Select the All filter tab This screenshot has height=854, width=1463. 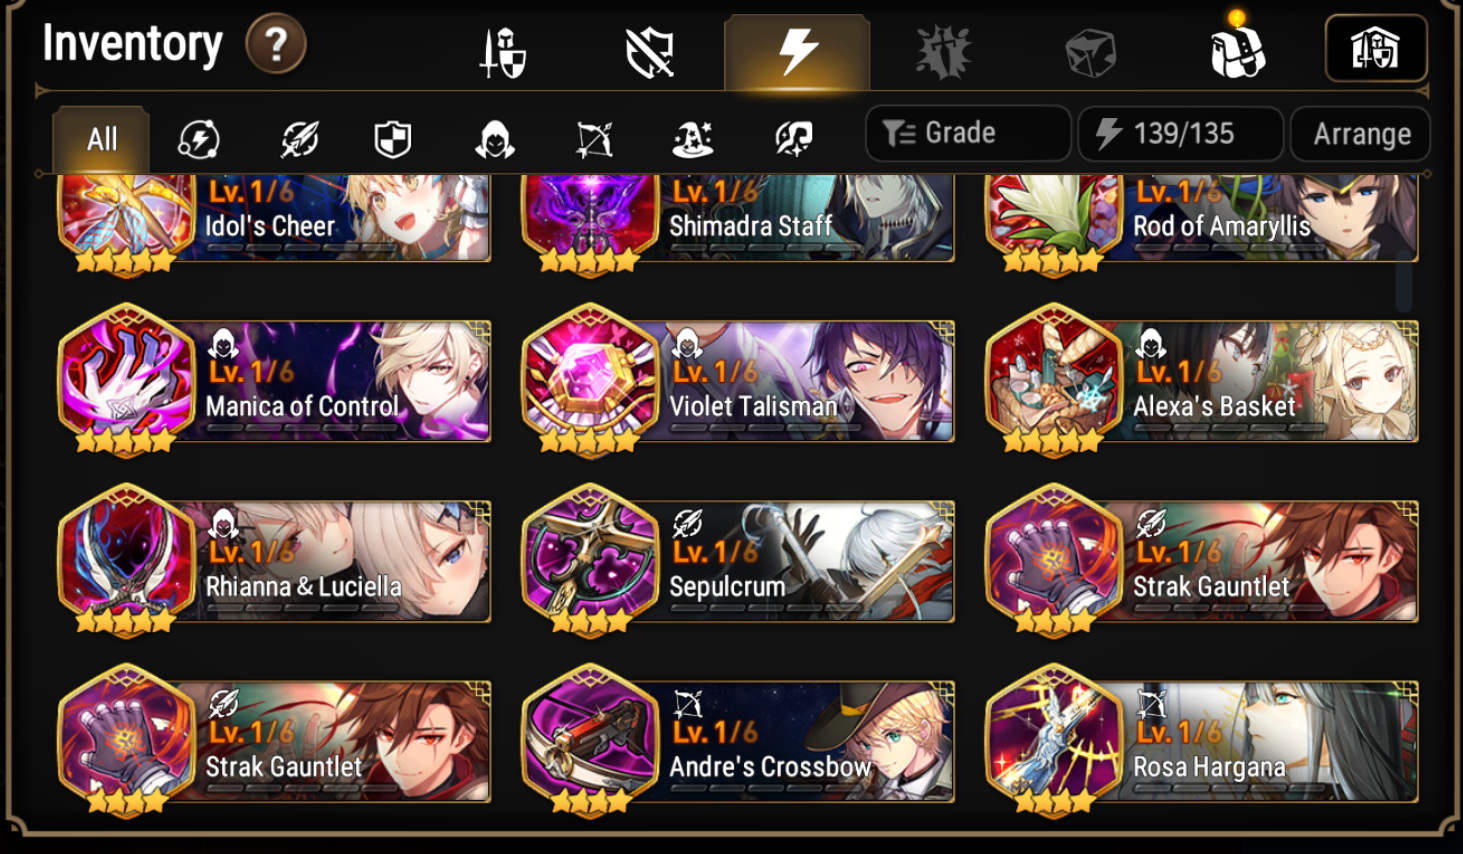(x=101, y=139)
